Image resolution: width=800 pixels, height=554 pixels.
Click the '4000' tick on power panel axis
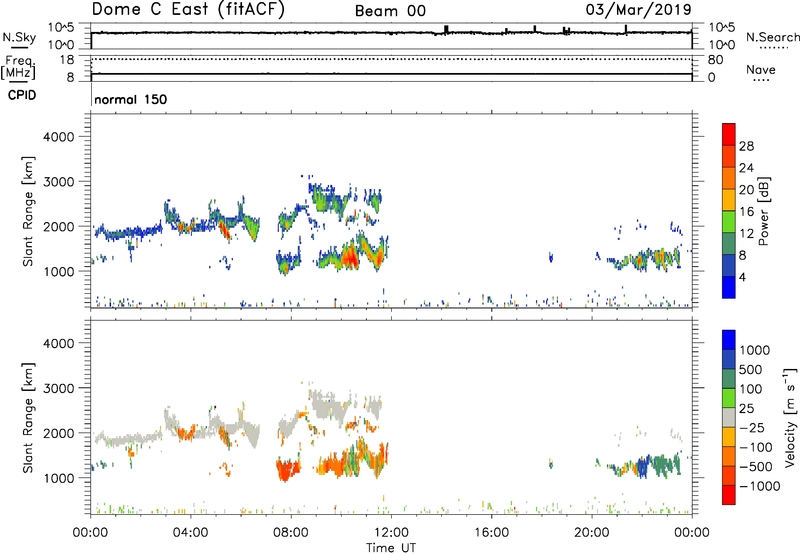[x=59, y=137]
